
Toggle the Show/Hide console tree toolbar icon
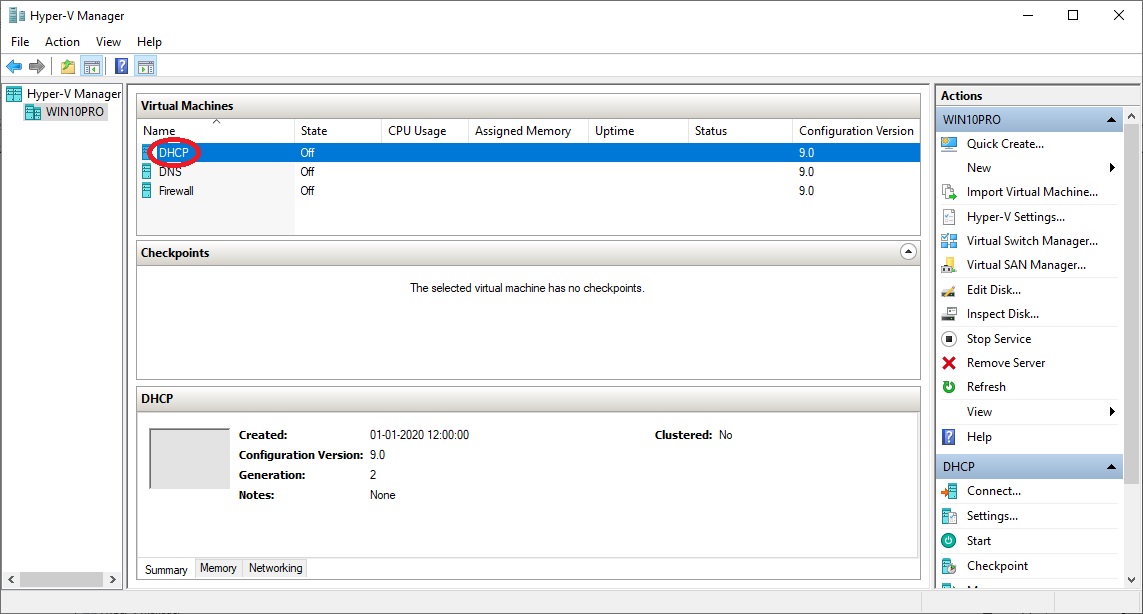point(92,67)
